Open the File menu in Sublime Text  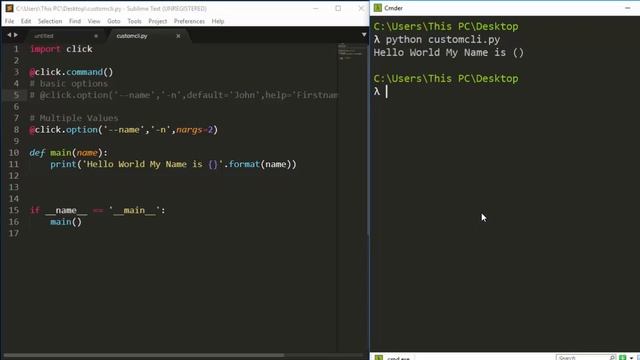click(x=9, y=21)
